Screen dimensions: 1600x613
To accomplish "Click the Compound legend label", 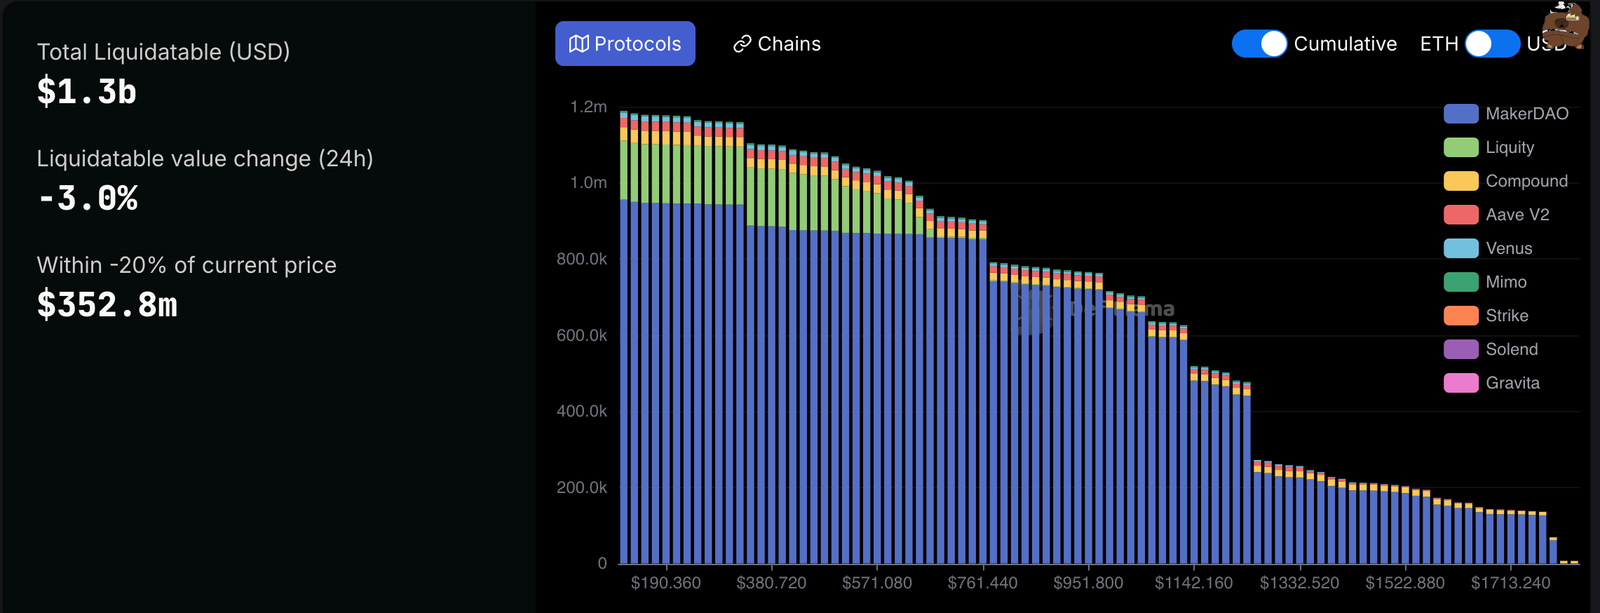I will coord(1526,181).
